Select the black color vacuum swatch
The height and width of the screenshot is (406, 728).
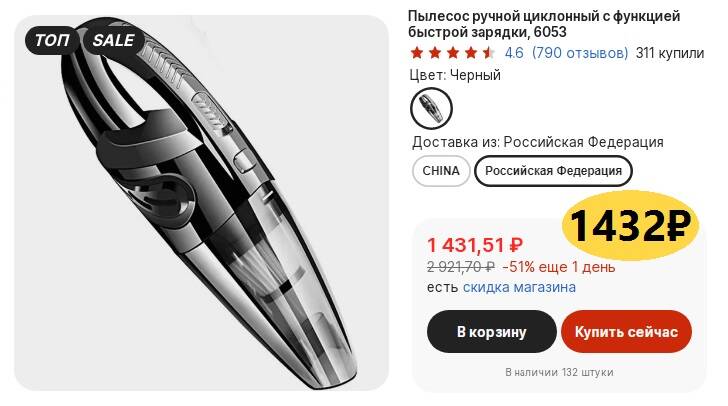[431, 108]
